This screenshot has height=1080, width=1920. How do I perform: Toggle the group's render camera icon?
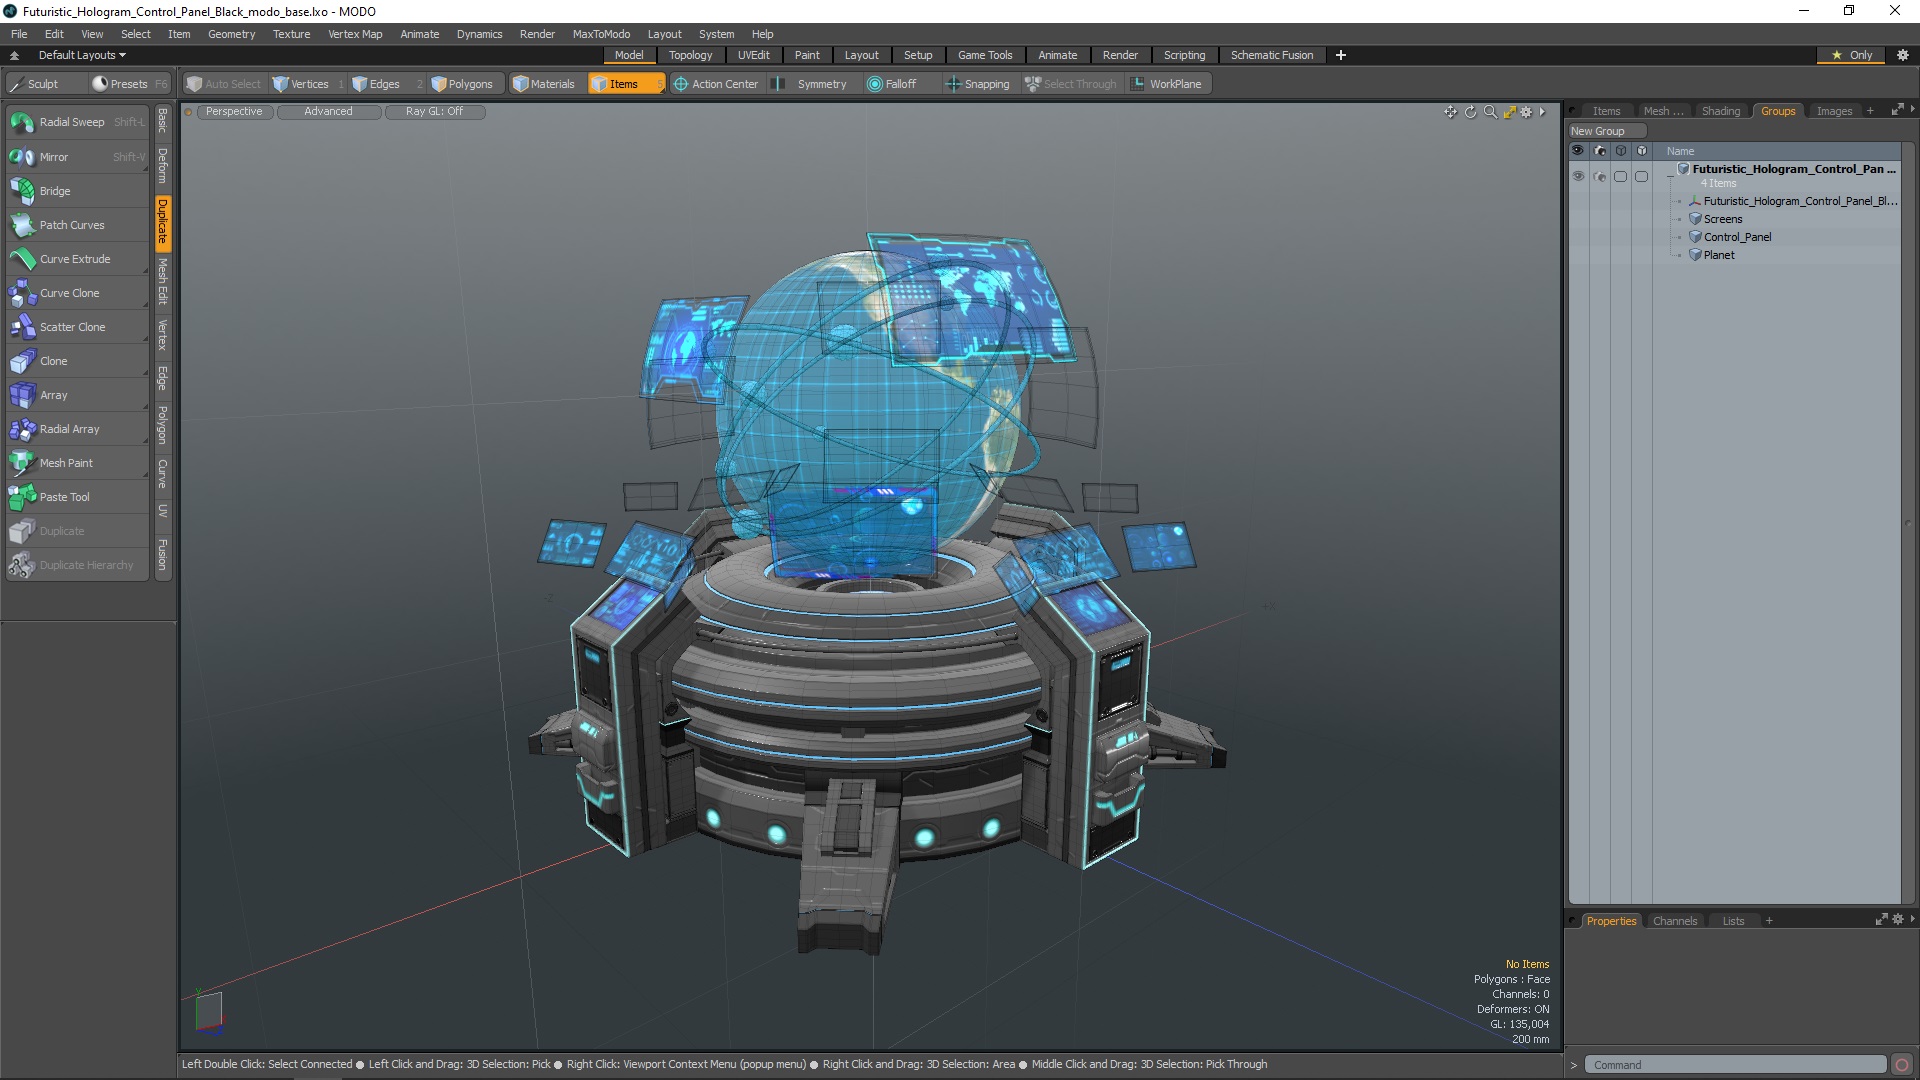[1599, 176]
